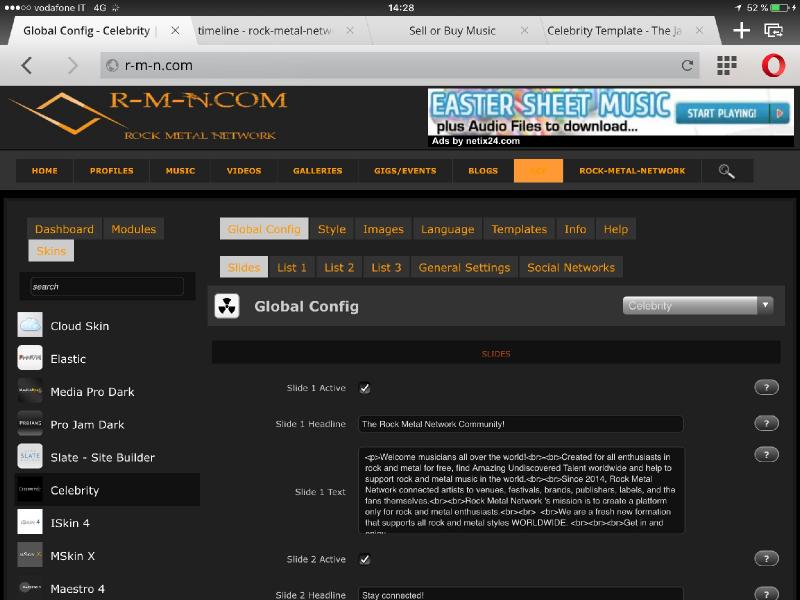
Task: Open help for Slide 1 Active
Action: click(766, 387)
